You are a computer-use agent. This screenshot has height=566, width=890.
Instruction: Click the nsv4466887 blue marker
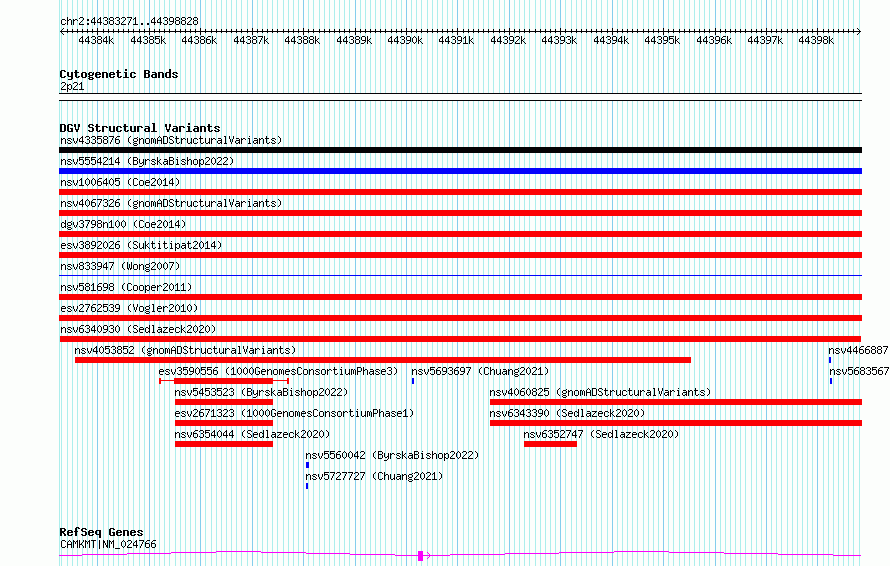coord(830,360)
